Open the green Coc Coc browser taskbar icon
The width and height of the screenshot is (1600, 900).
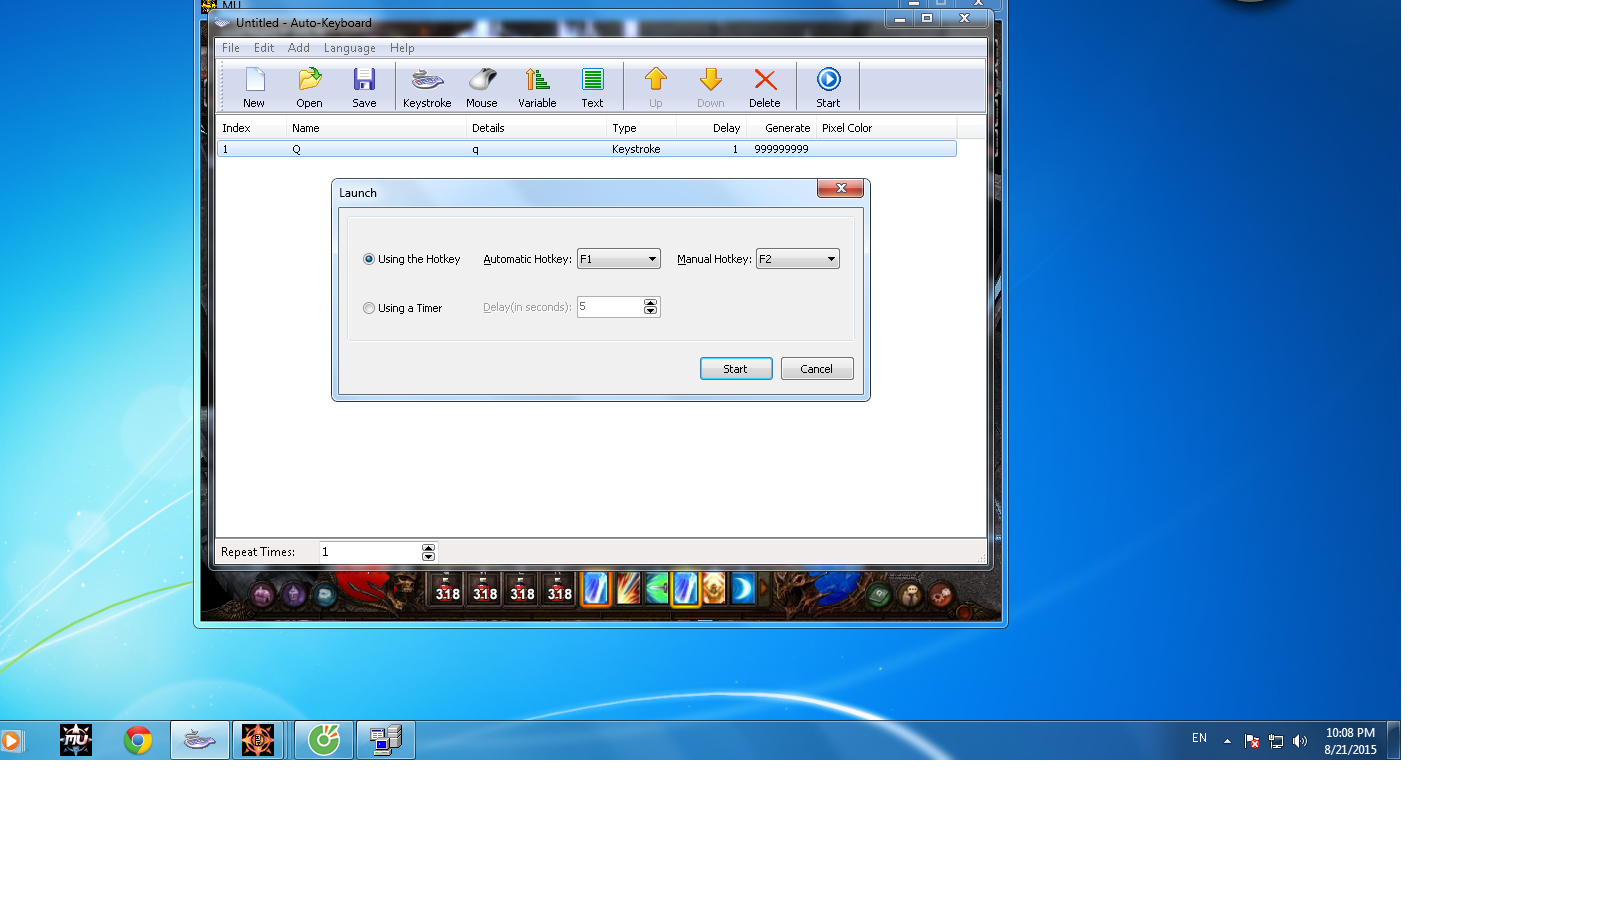pos(324,740)
